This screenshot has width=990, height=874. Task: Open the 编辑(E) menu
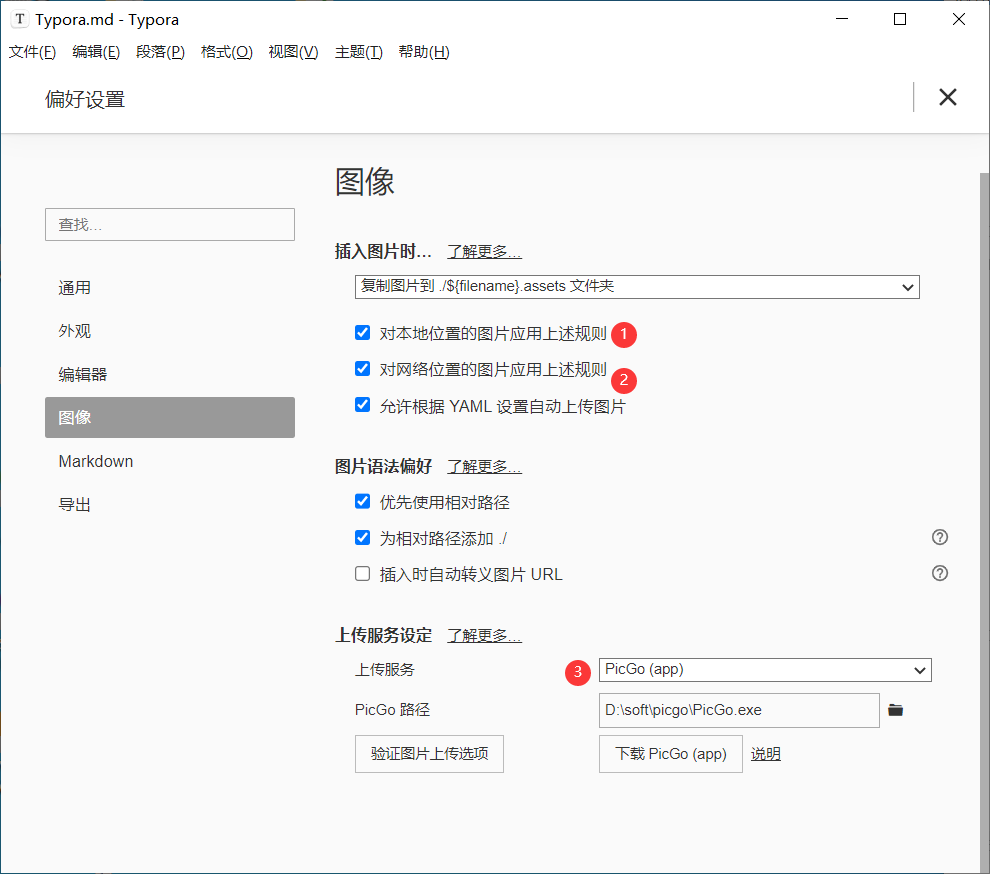tap(96, 52)
